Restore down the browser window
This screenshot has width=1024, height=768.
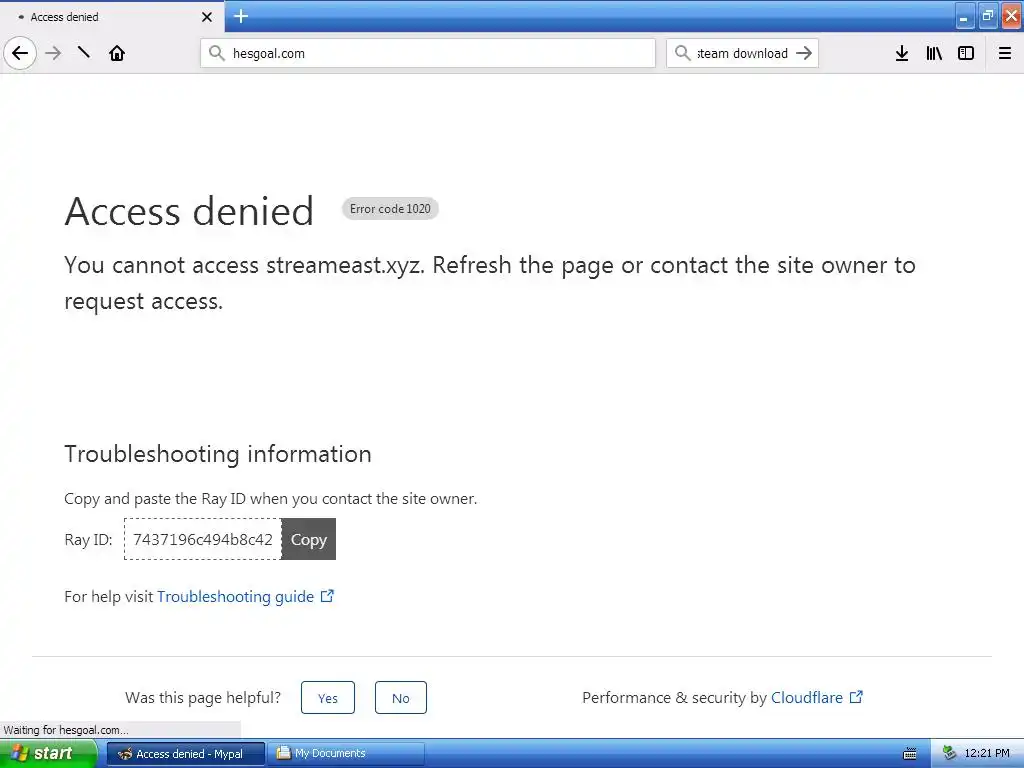pos(987,16)
